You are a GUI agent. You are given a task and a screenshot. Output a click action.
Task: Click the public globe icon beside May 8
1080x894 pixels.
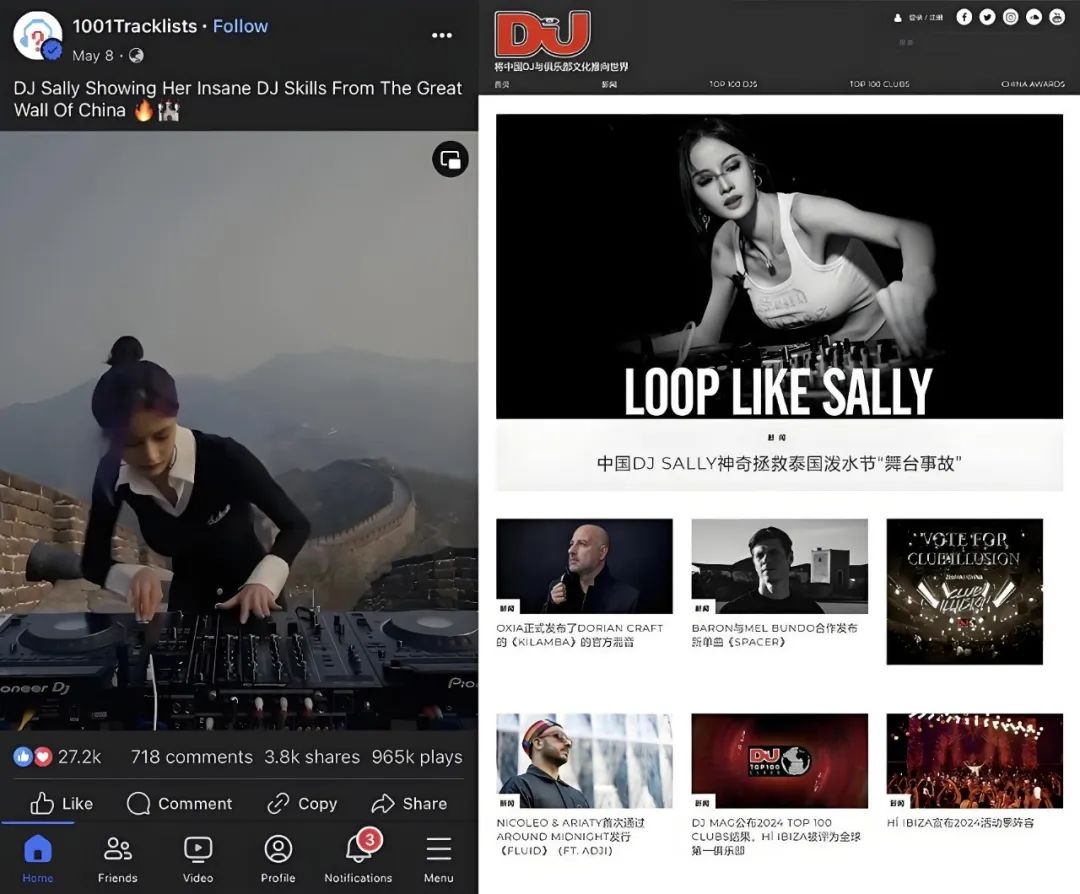pyautogui.click(x=136, y=56)
